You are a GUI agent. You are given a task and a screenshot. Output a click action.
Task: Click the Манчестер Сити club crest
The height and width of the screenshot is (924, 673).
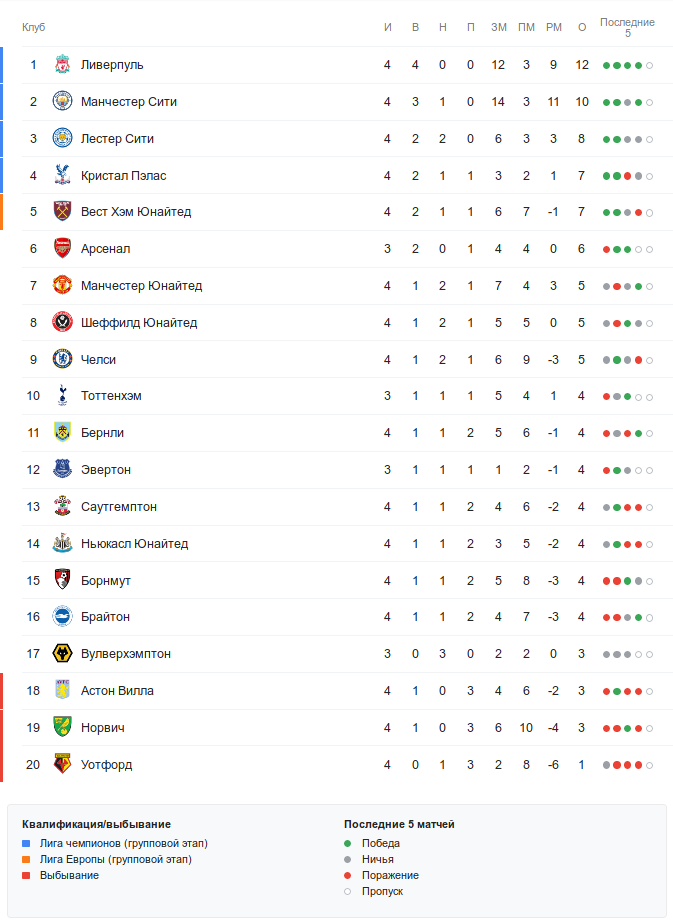click(x=62, y=102)
